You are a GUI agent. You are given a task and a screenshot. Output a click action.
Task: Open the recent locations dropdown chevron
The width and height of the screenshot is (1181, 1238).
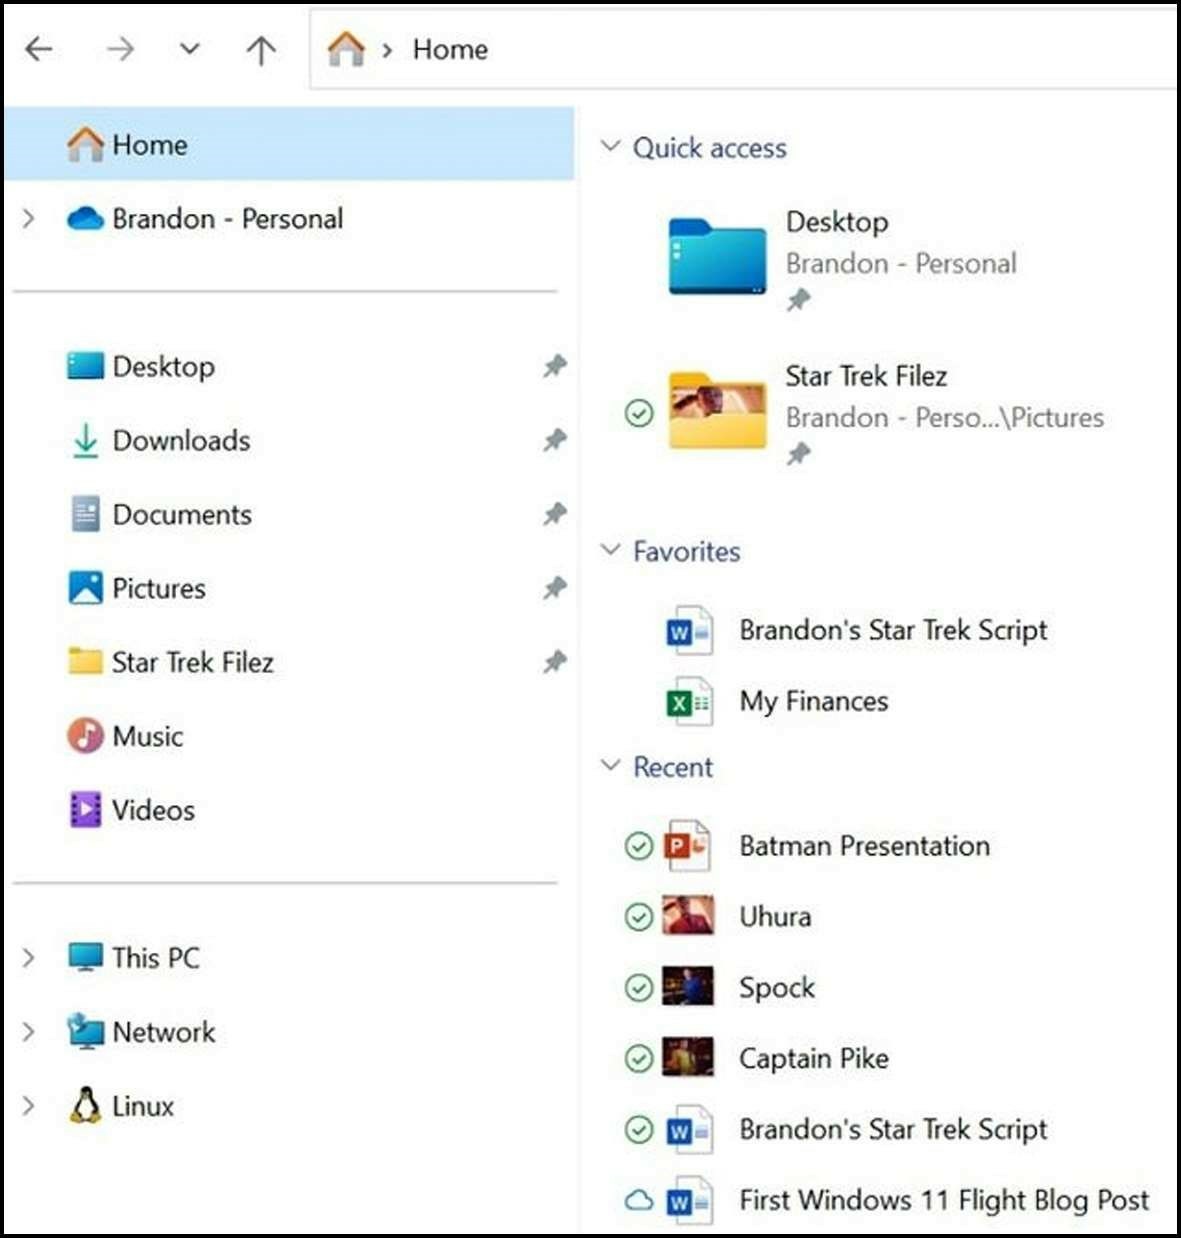190,49
